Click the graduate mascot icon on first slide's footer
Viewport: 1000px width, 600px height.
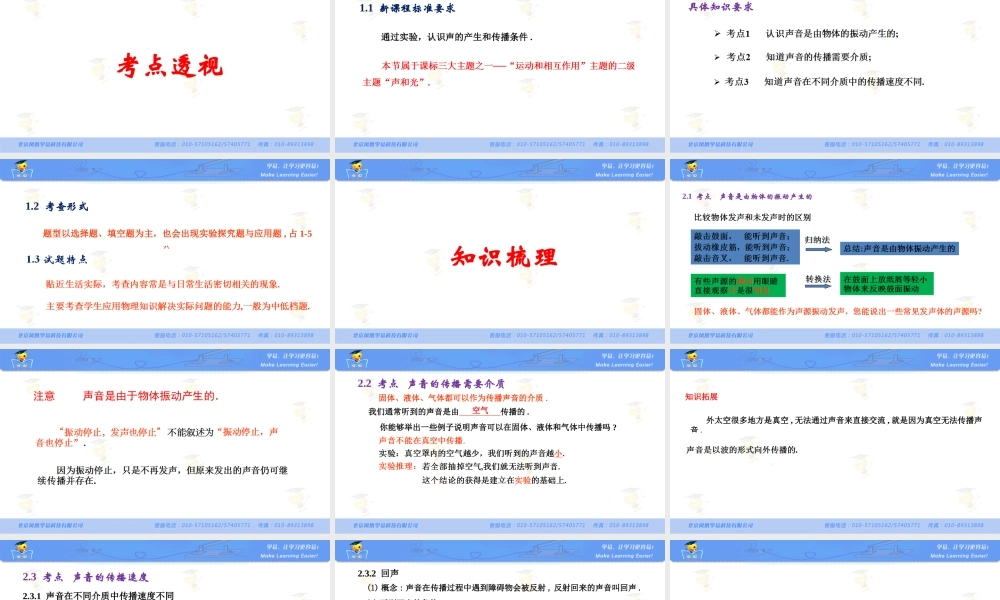[22, 168]
